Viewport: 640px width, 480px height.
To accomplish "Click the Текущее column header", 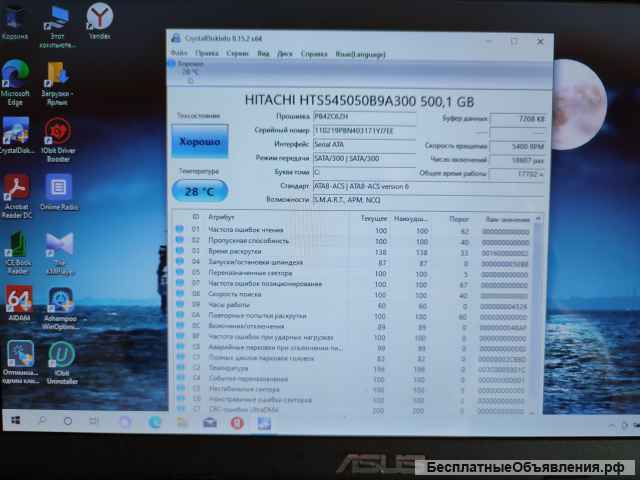I will (374, 219).
